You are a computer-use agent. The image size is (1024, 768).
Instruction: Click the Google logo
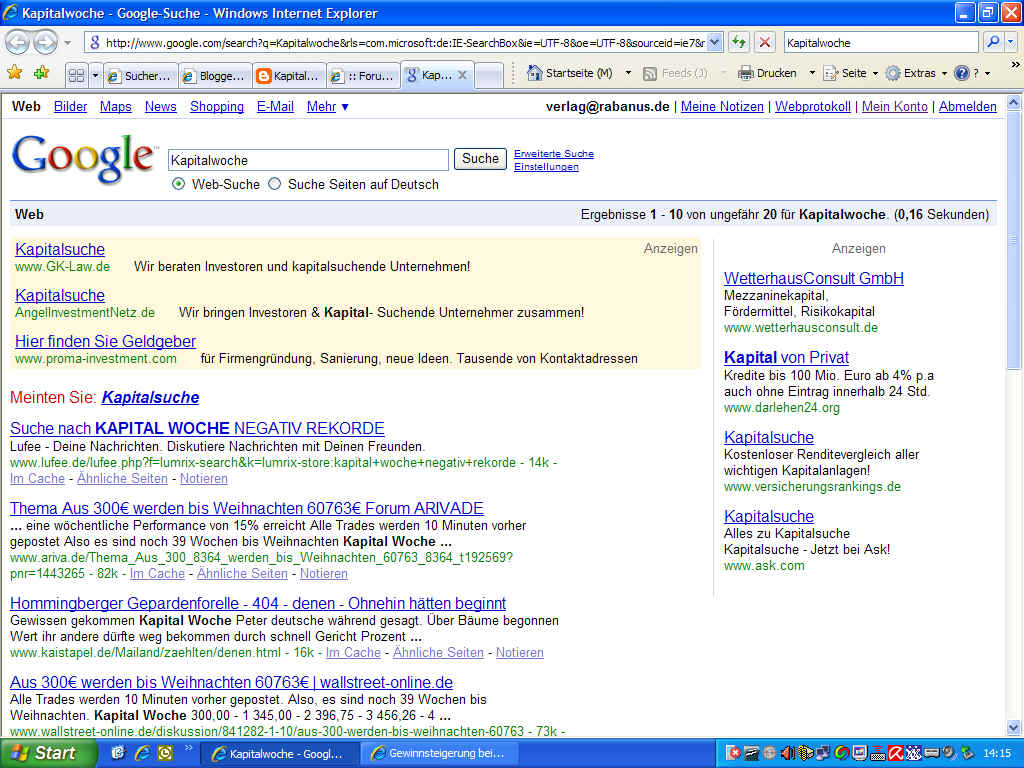83,159
